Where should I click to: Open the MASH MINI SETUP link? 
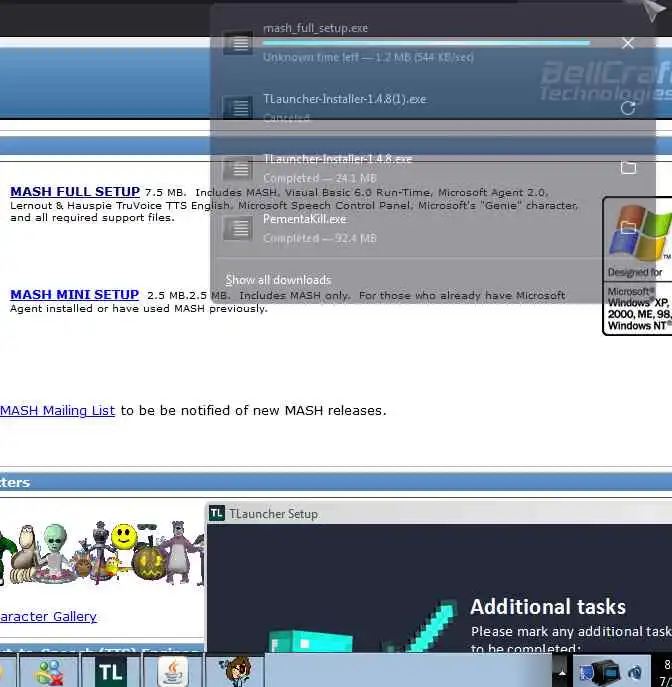click(74, 294)
